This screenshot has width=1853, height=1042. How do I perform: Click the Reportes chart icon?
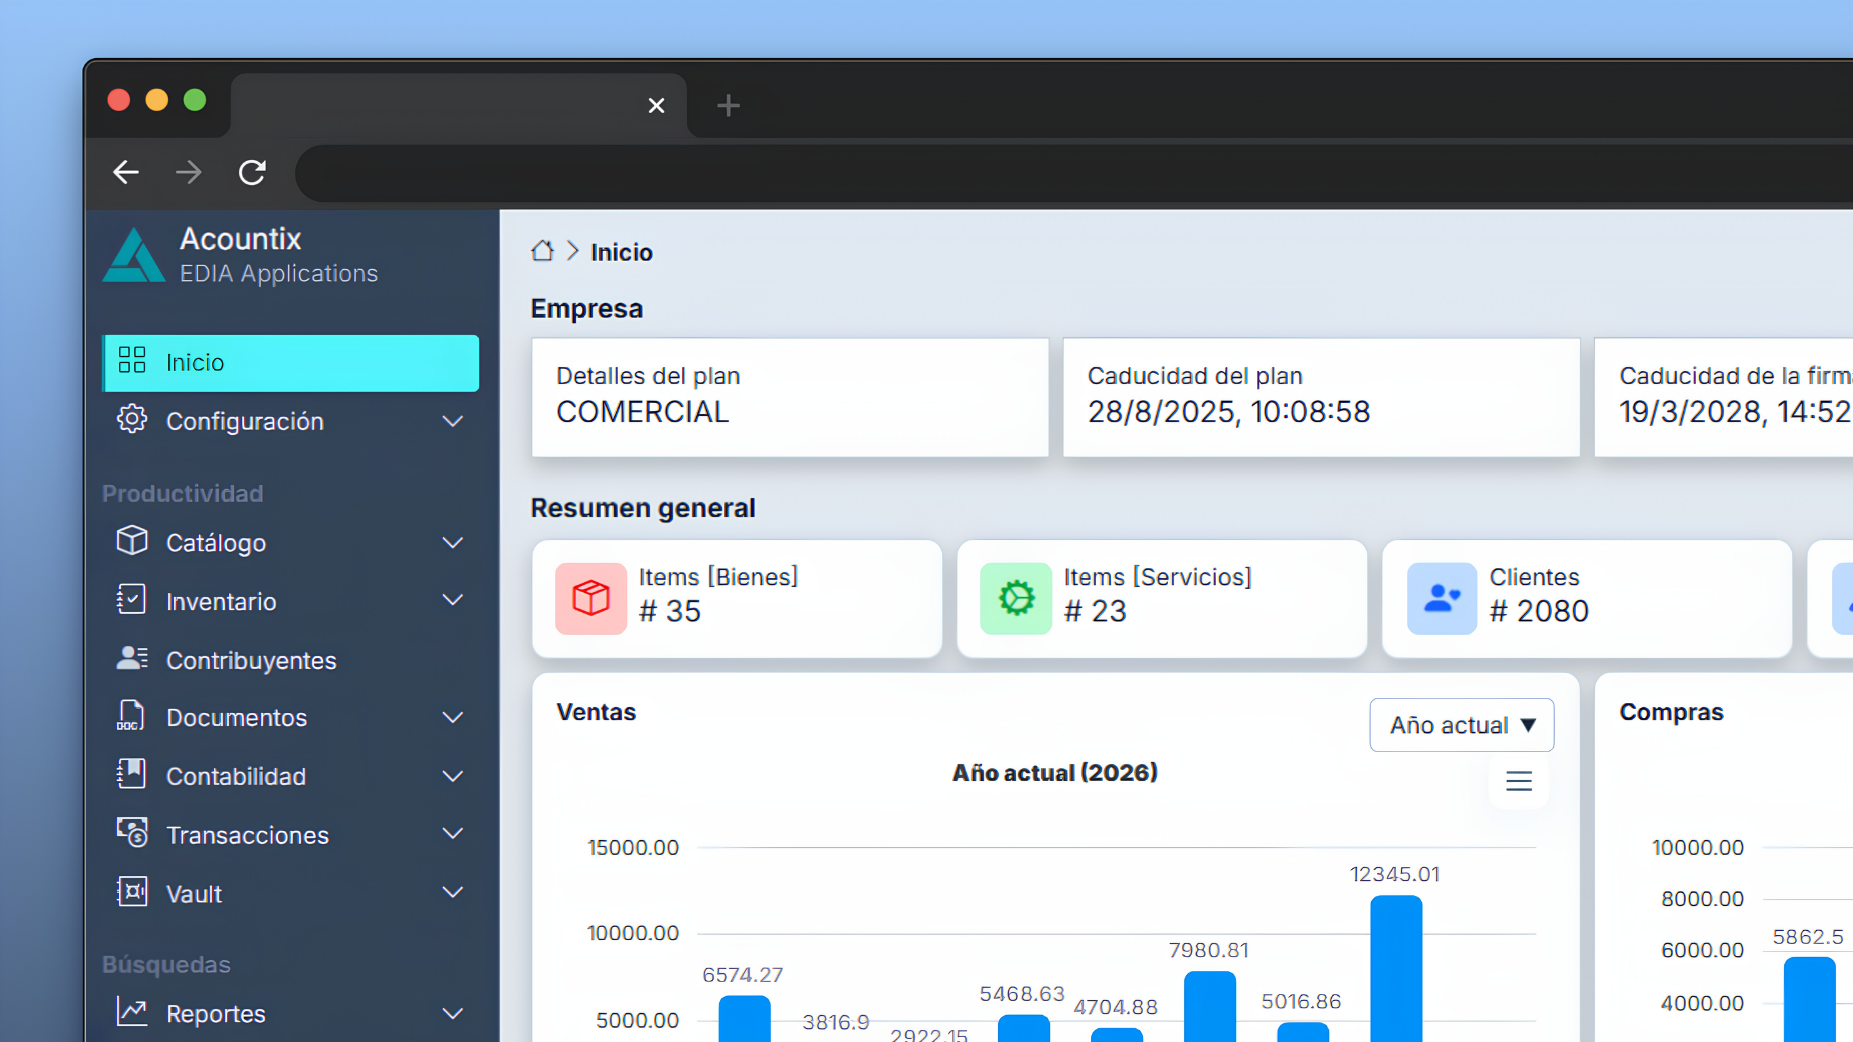click(x=132, y=1011)
